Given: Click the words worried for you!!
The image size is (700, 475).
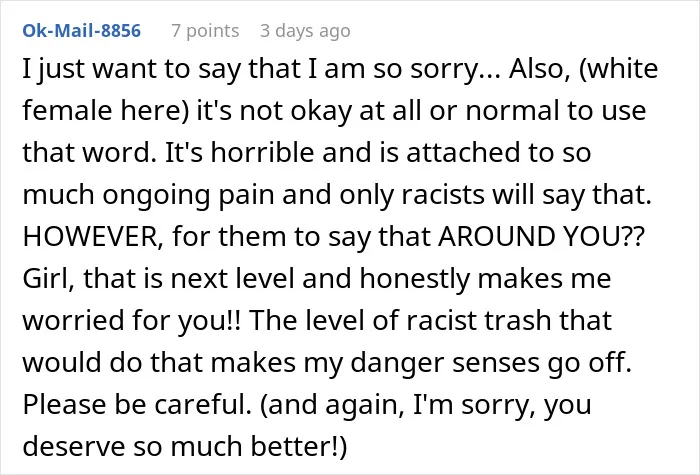Looking at the screenshot, I should click(x=131, y=321).
